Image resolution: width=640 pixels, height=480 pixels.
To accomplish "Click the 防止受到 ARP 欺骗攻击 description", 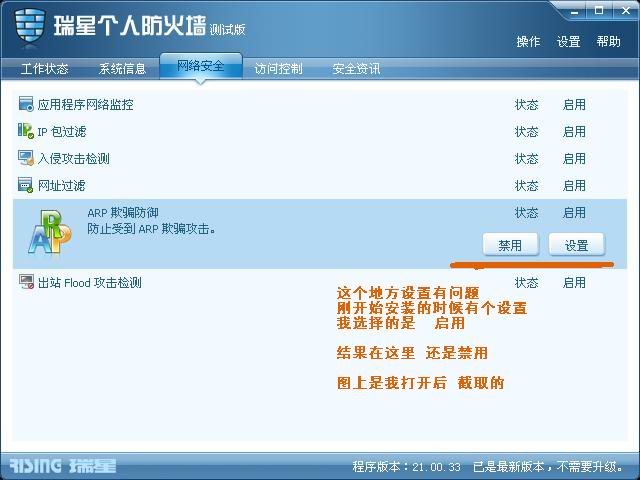I will click(x=151, y=229).
